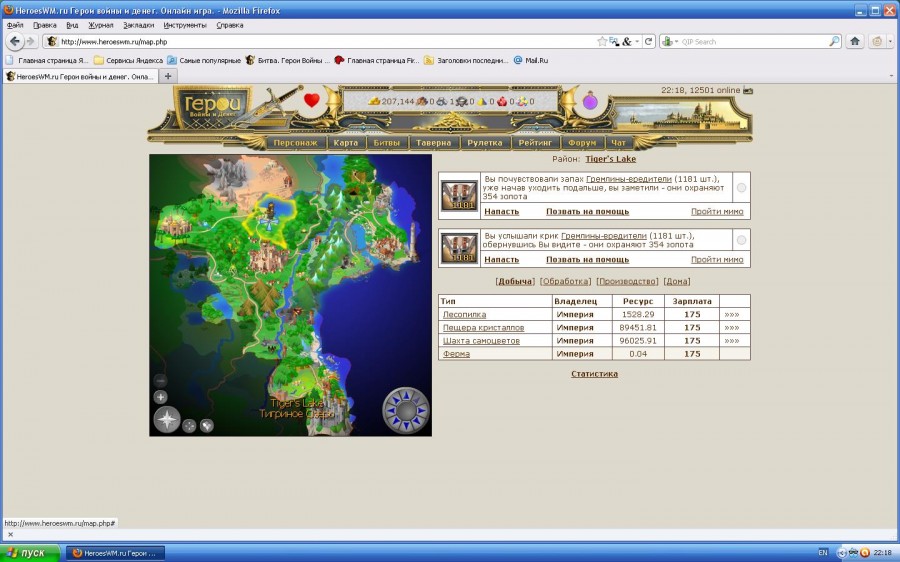The image size is (900, 562).
Task: Select radio button of second hunt offer
Action: pos(741,240)
